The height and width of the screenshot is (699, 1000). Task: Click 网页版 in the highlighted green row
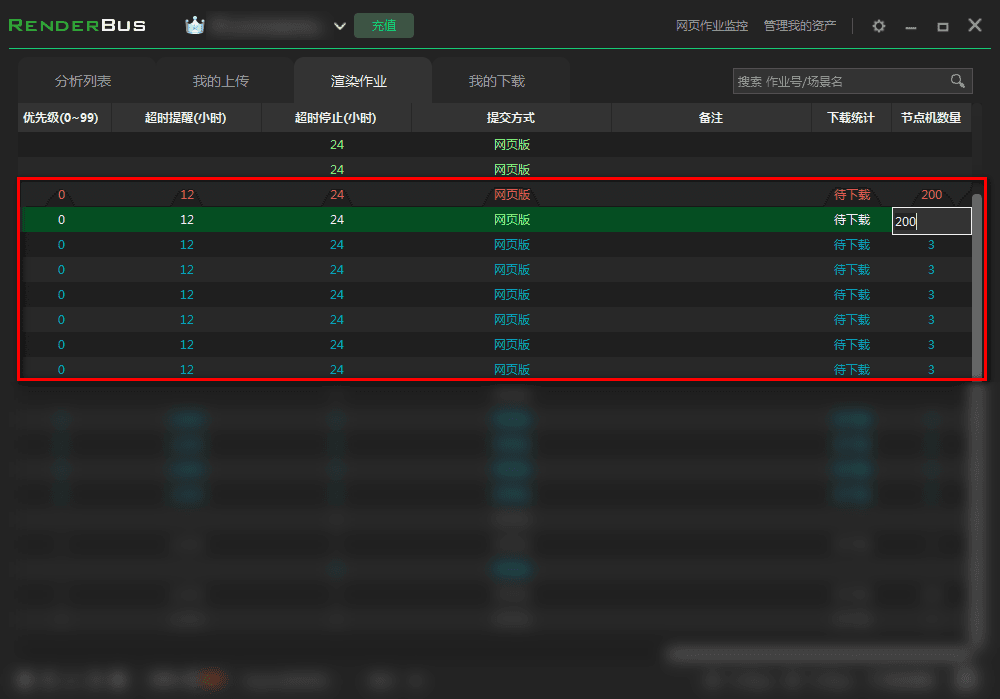click(x=512, y=220)
